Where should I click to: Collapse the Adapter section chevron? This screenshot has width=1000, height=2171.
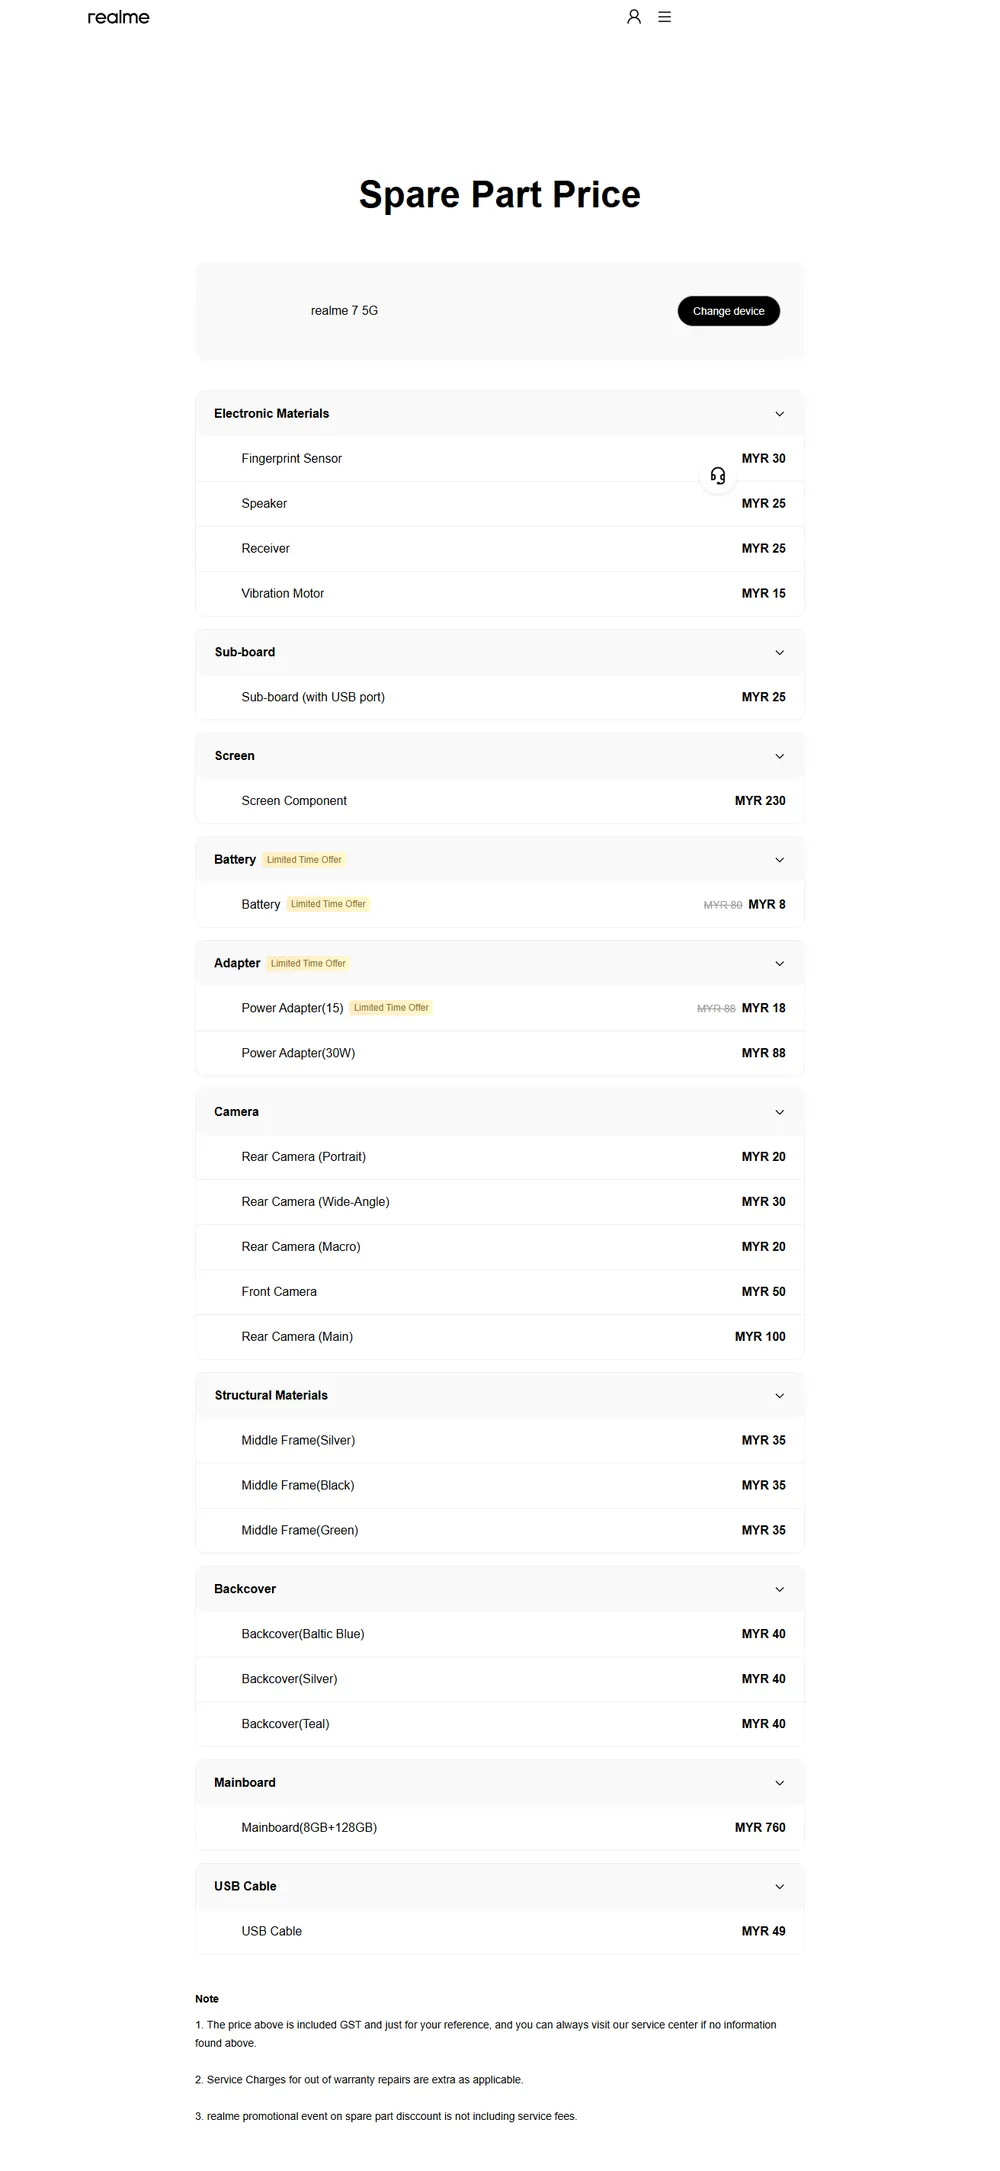pos(780,964)
